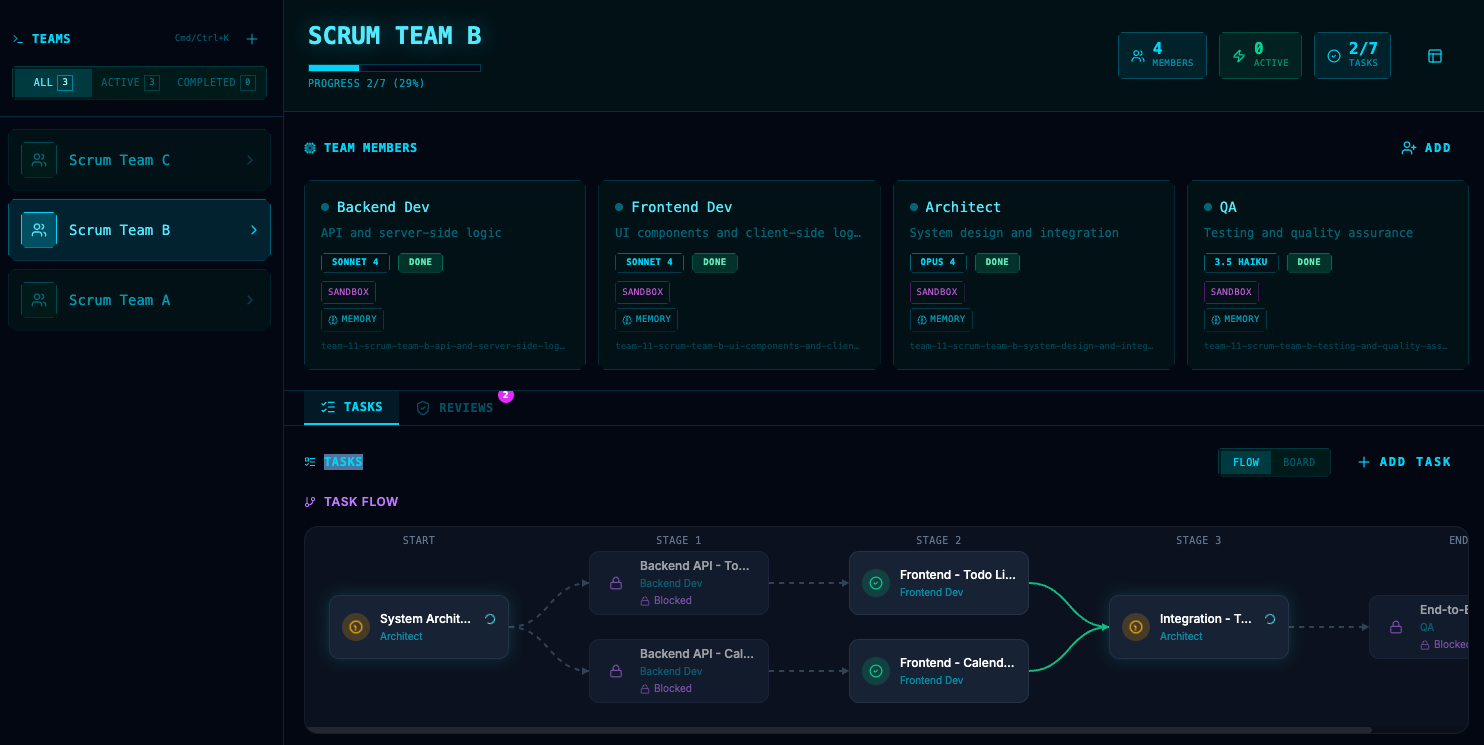This screenshot has width=1484, height=745.
Task: Click the team progress bar
Action: [x=395, y=67]
